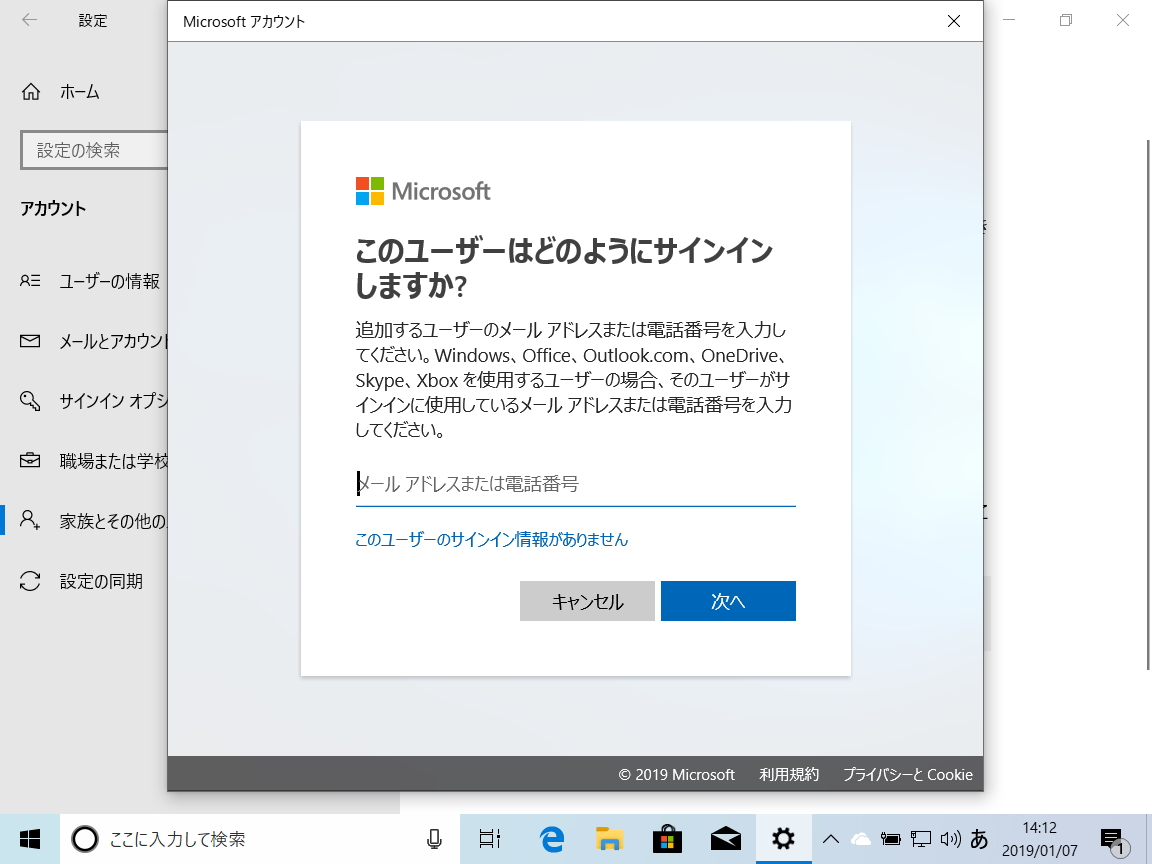The height and width of the screenshot is (864, 1152).
Task: Click このユーザーのサインイン情報がありません link
Action: click(x=491, y=539)
